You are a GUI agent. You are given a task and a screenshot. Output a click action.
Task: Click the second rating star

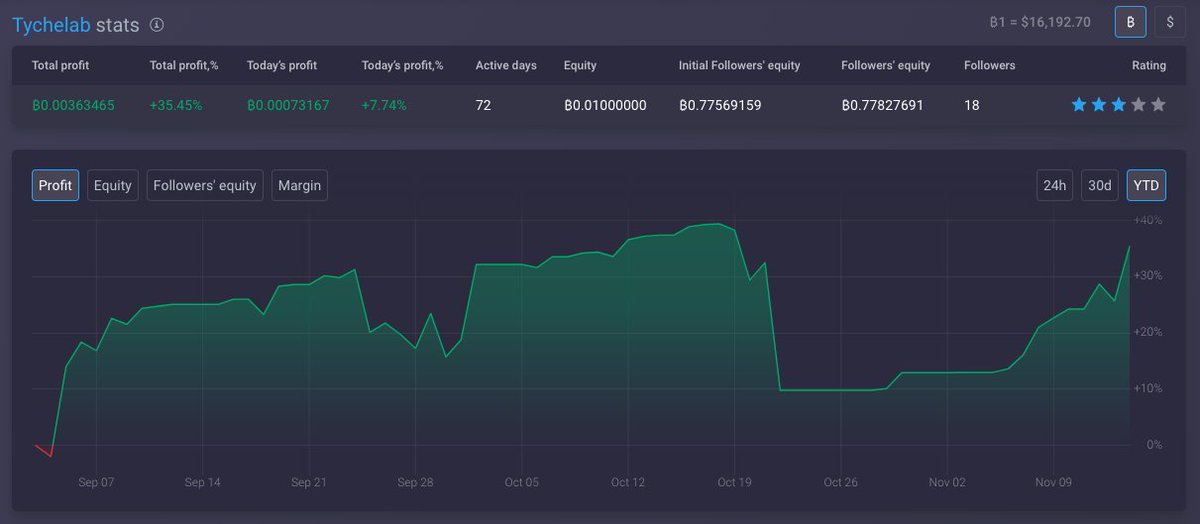click(1099, 104)
